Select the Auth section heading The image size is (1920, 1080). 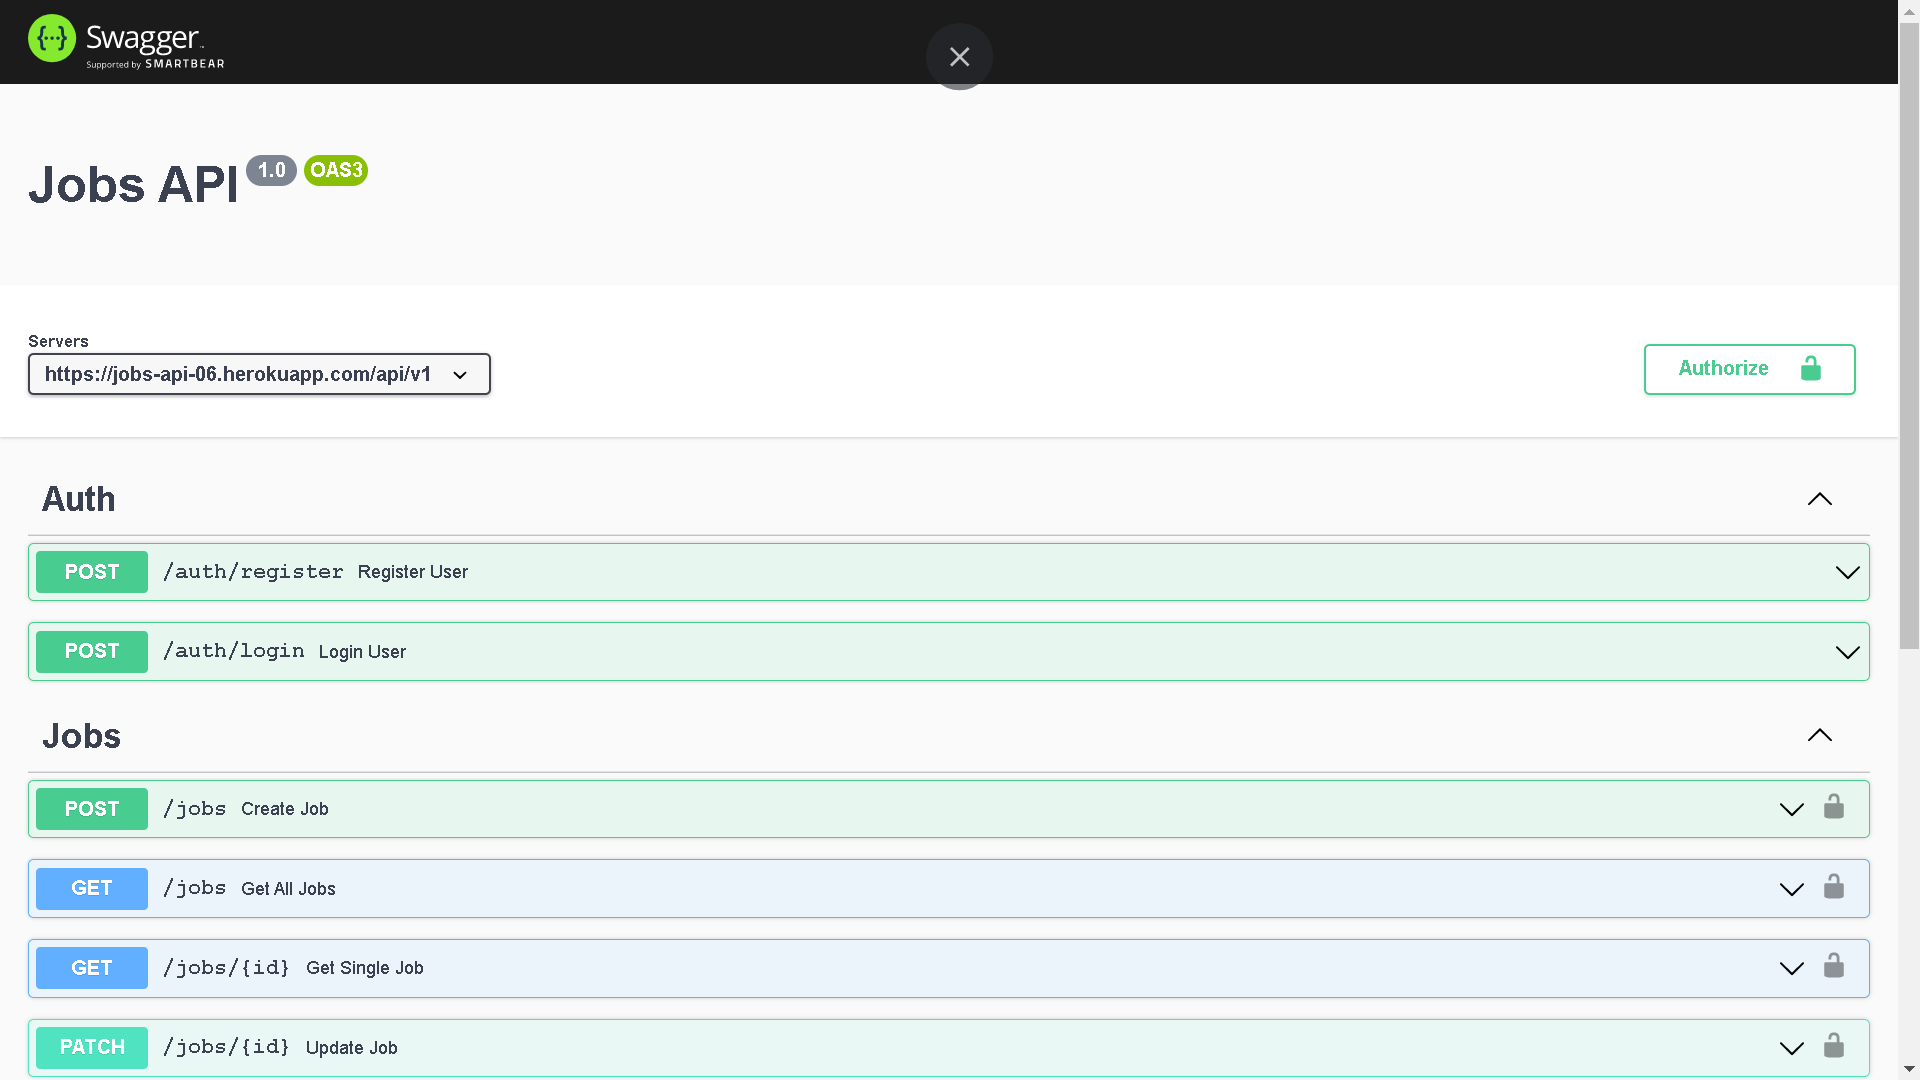(78, 499)
